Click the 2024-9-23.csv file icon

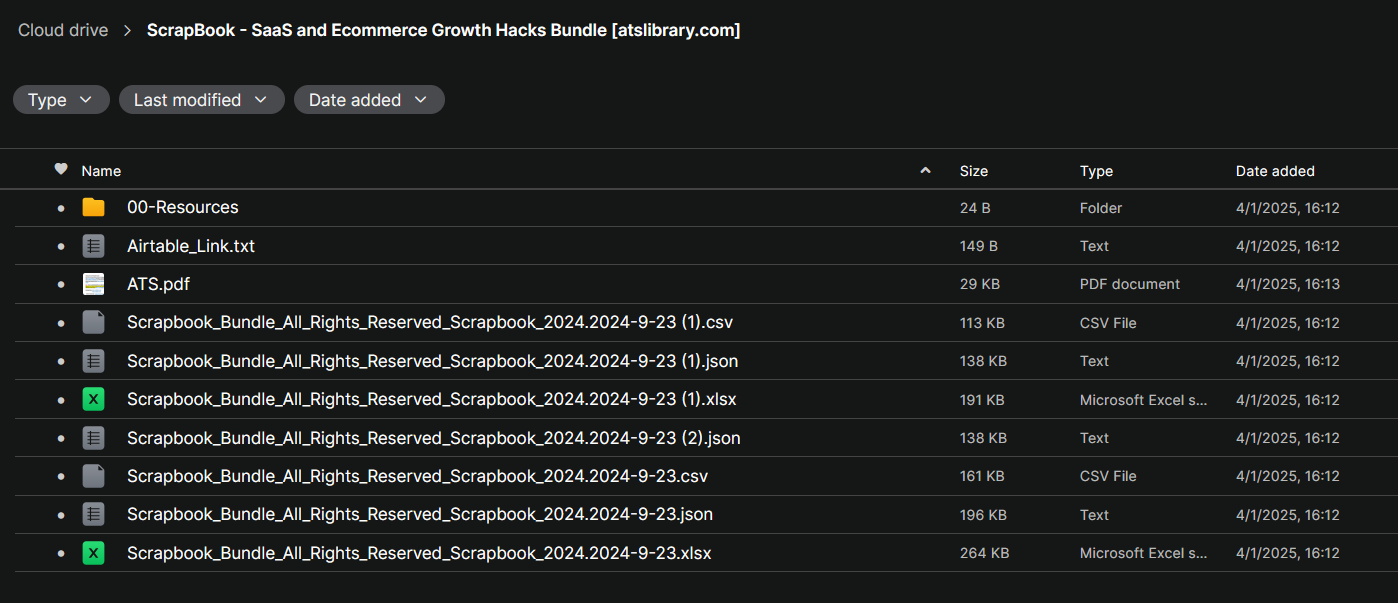(93, 476)
